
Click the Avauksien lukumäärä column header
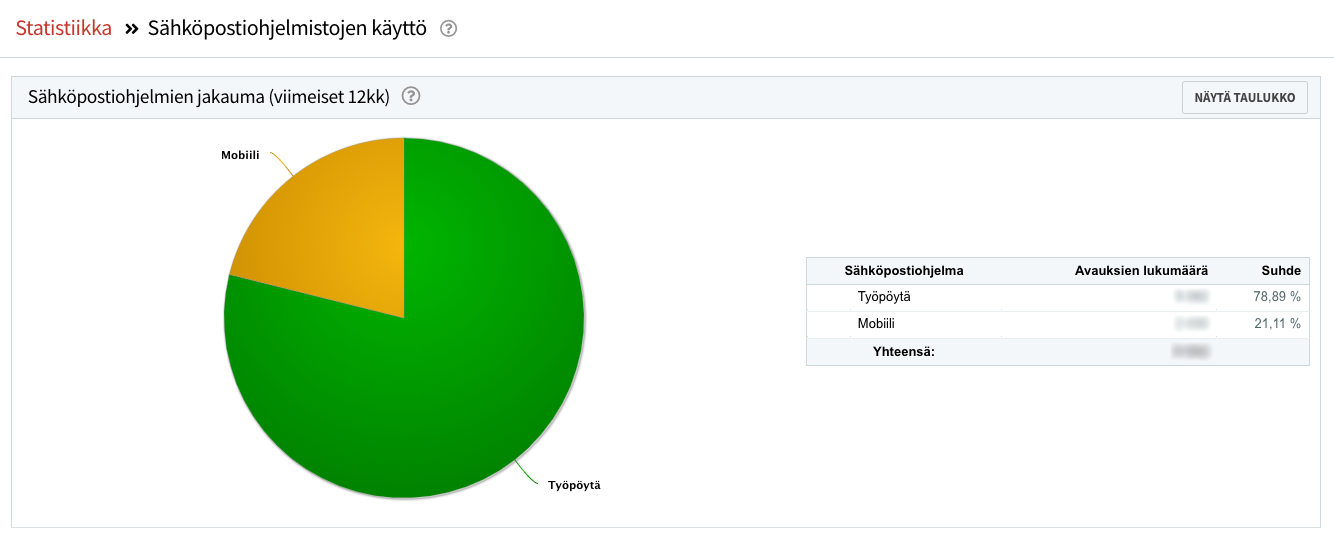pos(1141,270)
